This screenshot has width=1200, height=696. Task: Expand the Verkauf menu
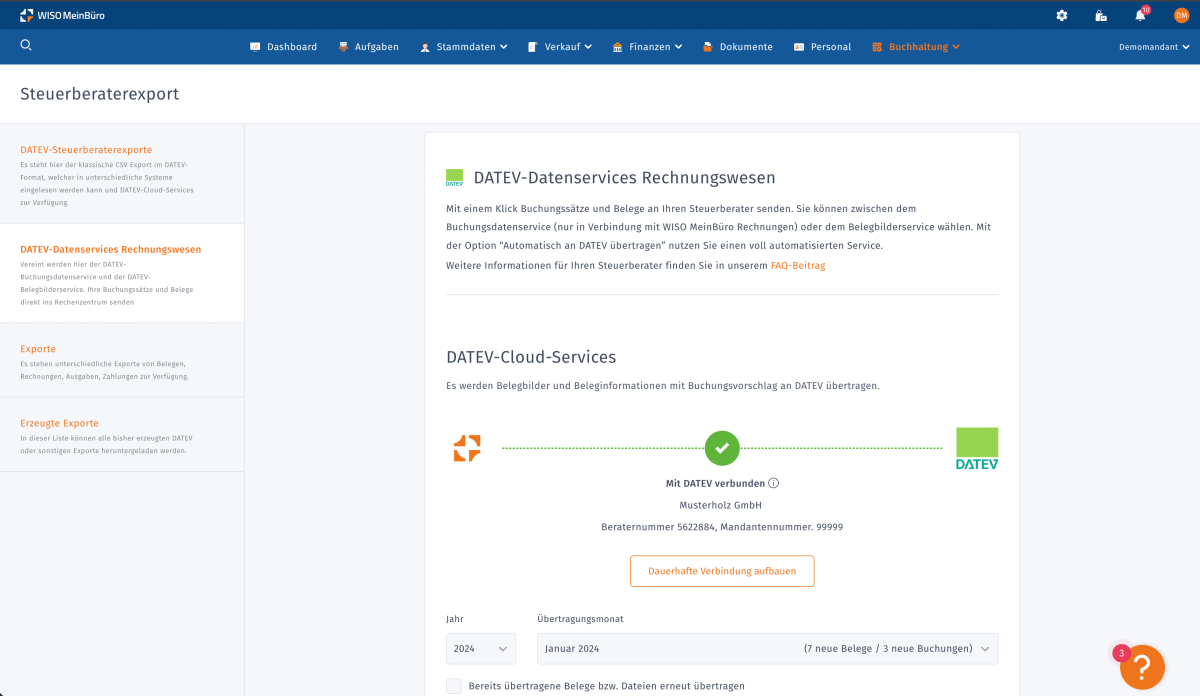point(560,47)
